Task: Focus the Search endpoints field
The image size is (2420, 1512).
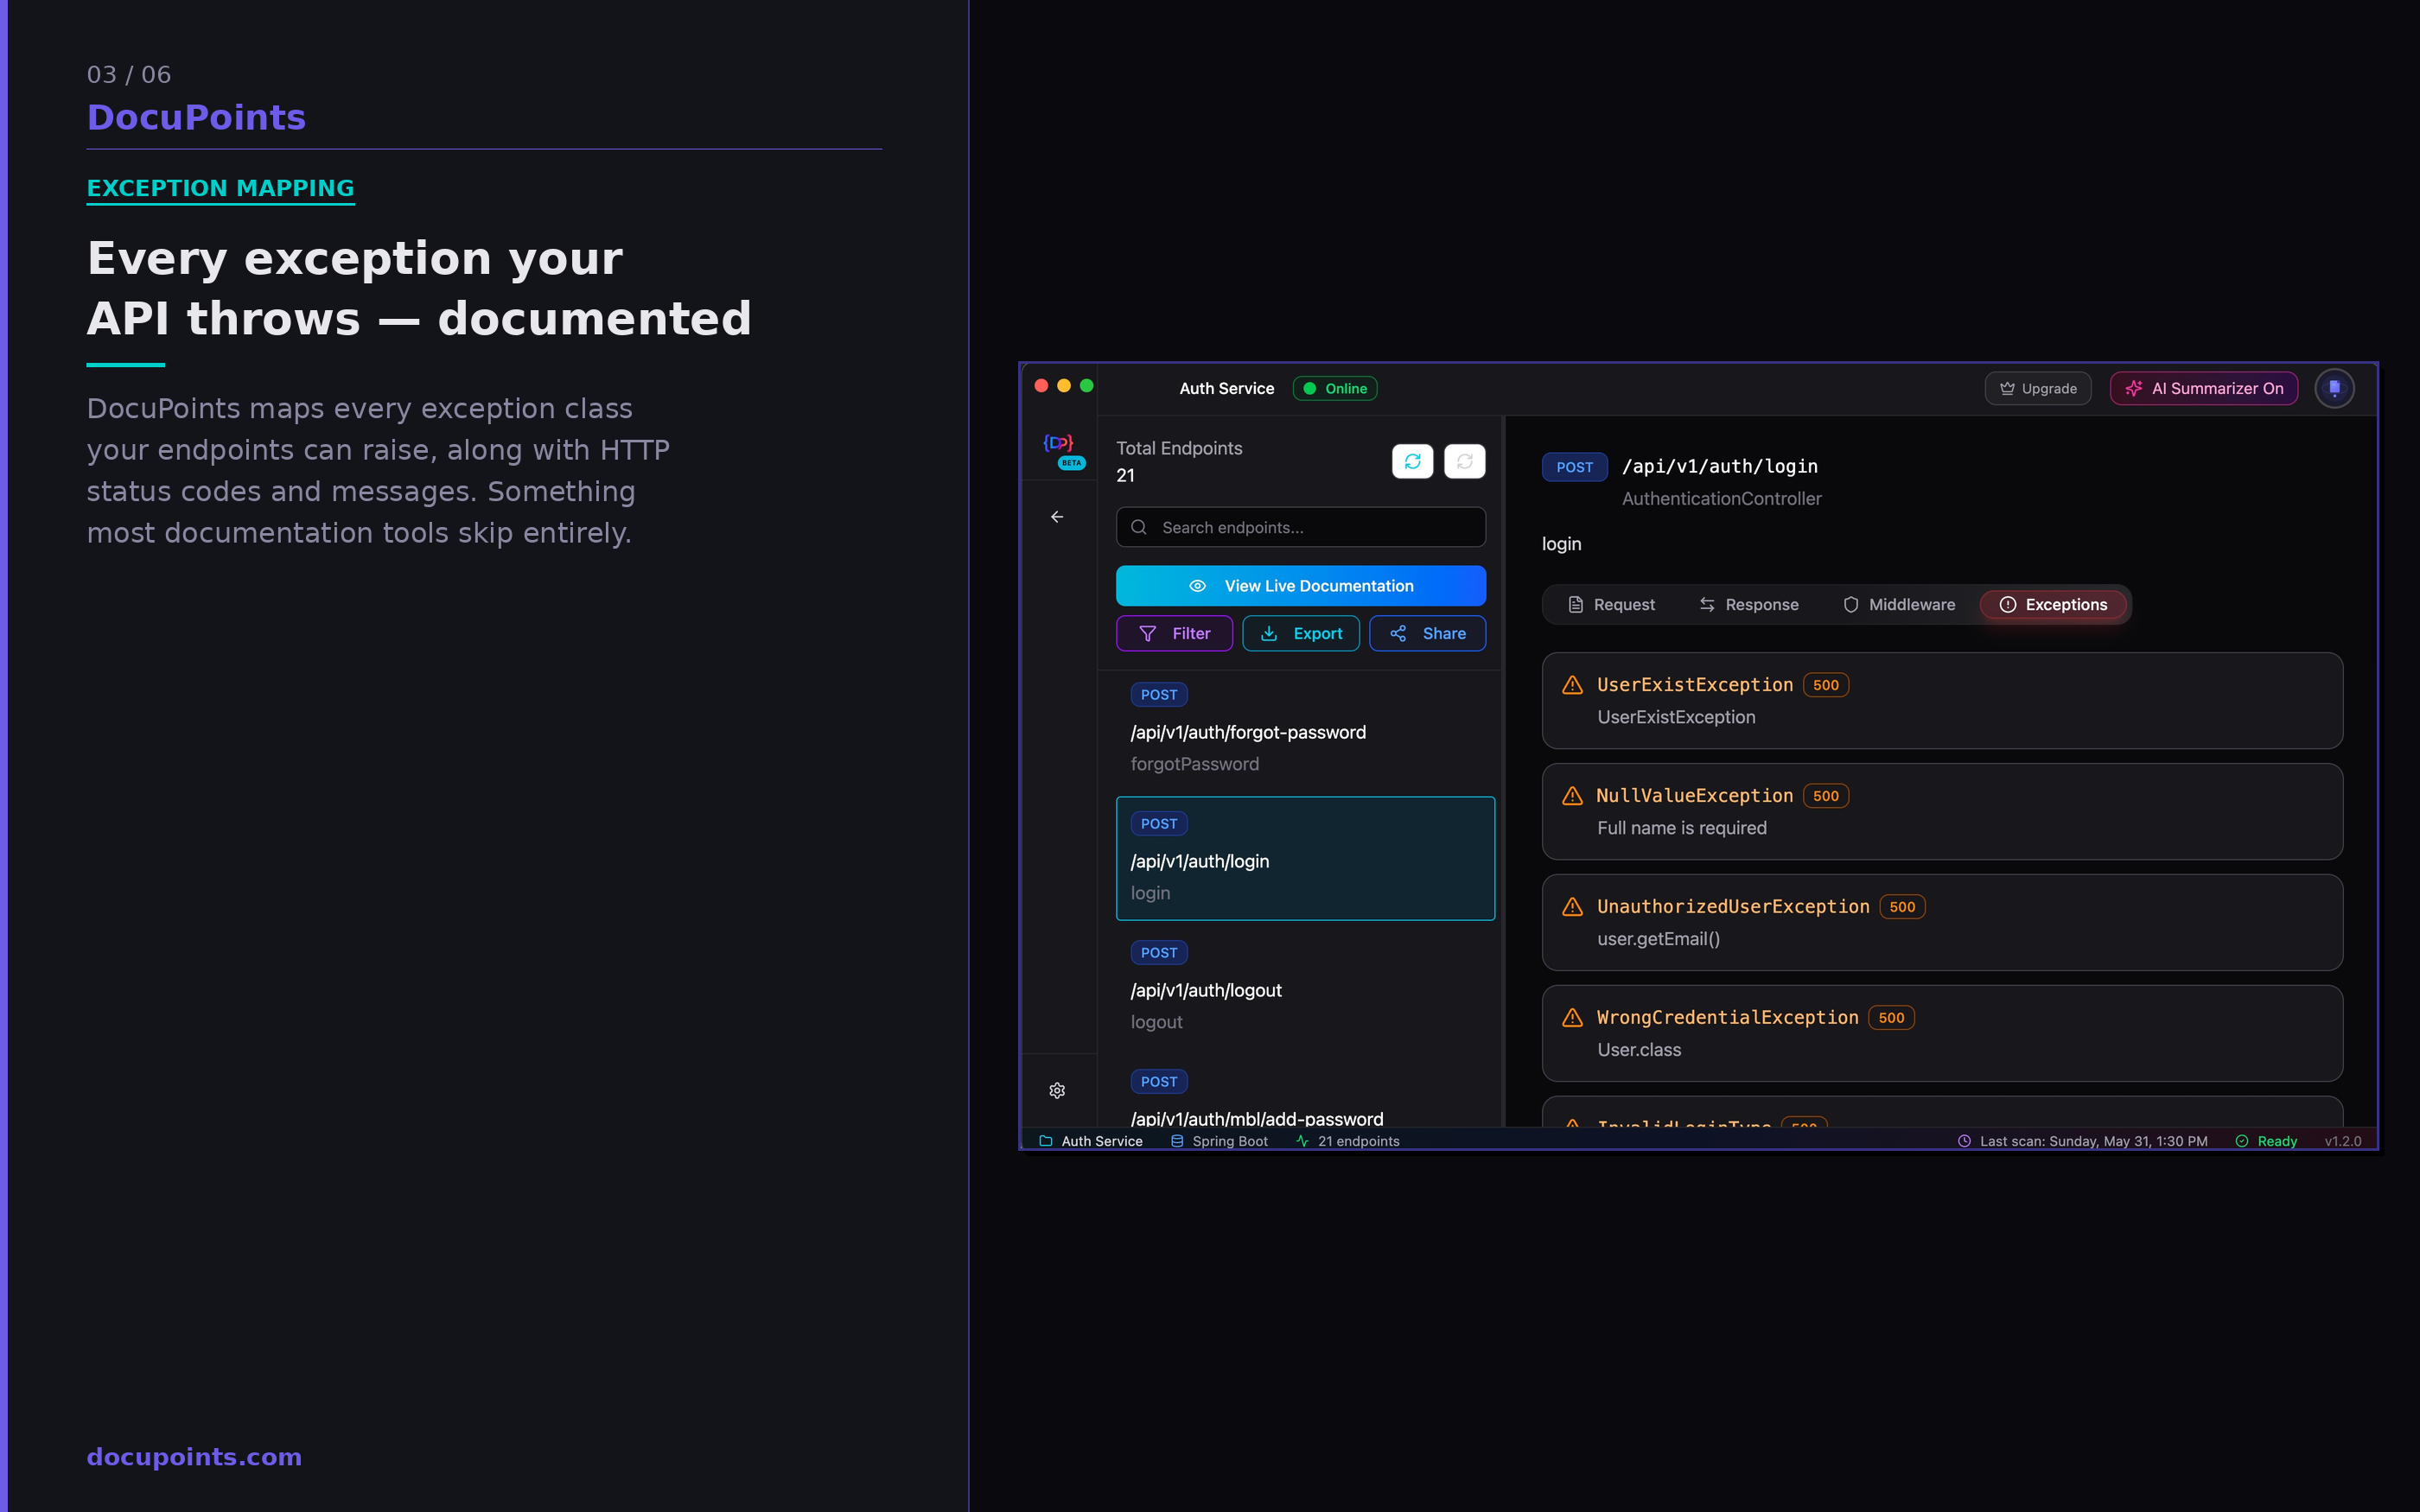Action: coord(1300,527)
